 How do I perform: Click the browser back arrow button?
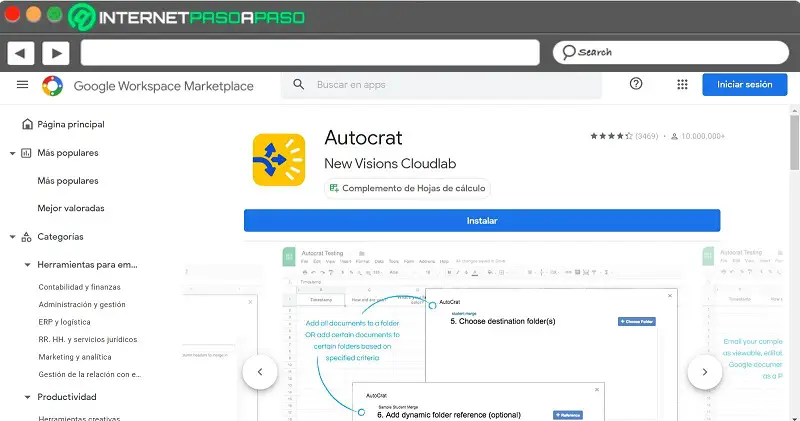click(x=20, y=53)
